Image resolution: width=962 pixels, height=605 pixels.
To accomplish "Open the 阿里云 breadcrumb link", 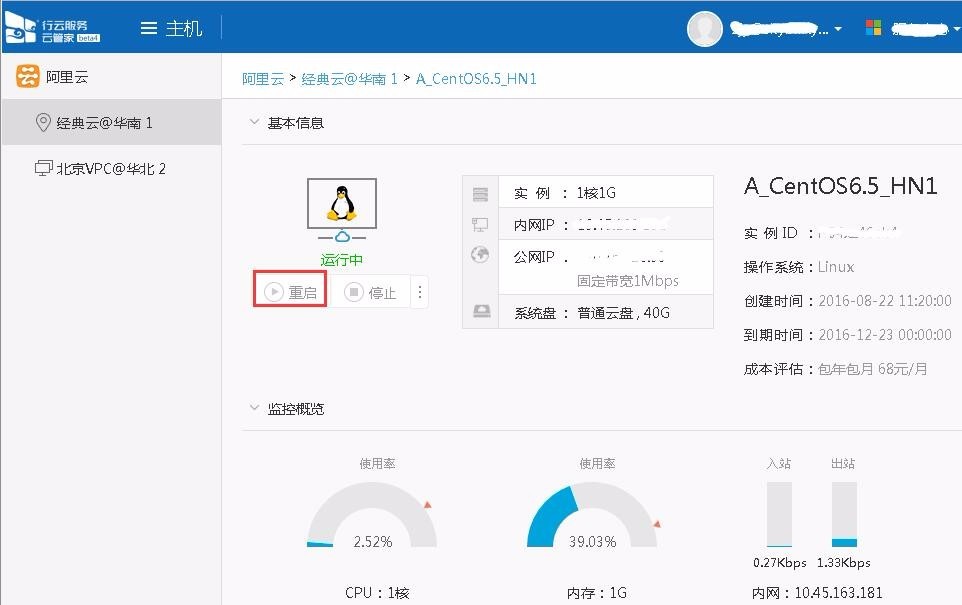I will (263, 79).
